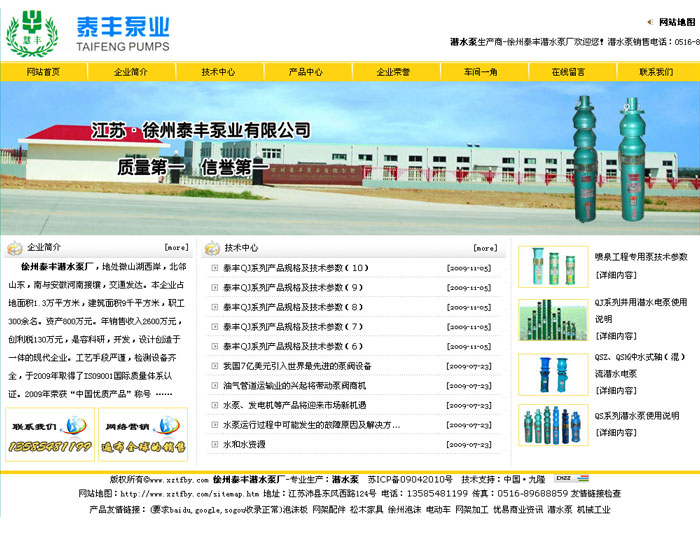The height and width of the screenshot is (560, 700).
Task: Open article 泰丰QJ系列产品规格及技术参数(9)
Action: 293,288
